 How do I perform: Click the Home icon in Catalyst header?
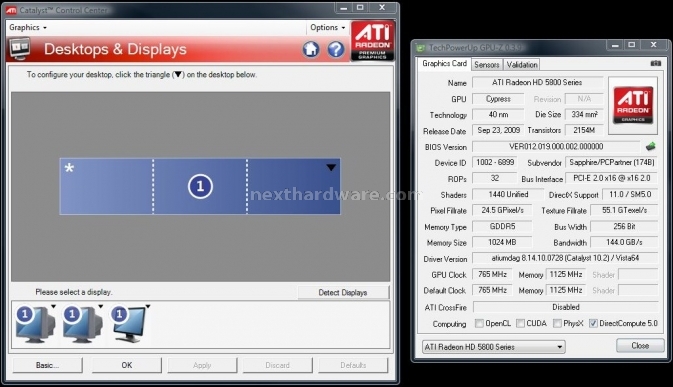311,49
